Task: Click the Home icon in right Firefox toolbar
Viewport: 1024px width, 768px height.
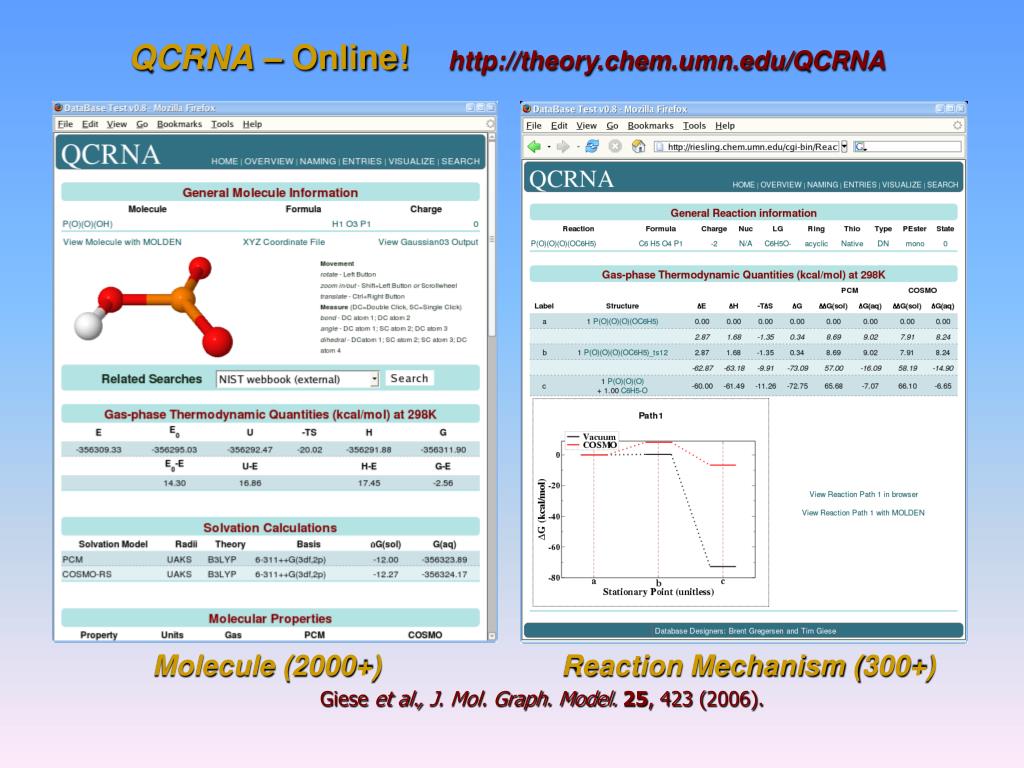Action: 639,146
